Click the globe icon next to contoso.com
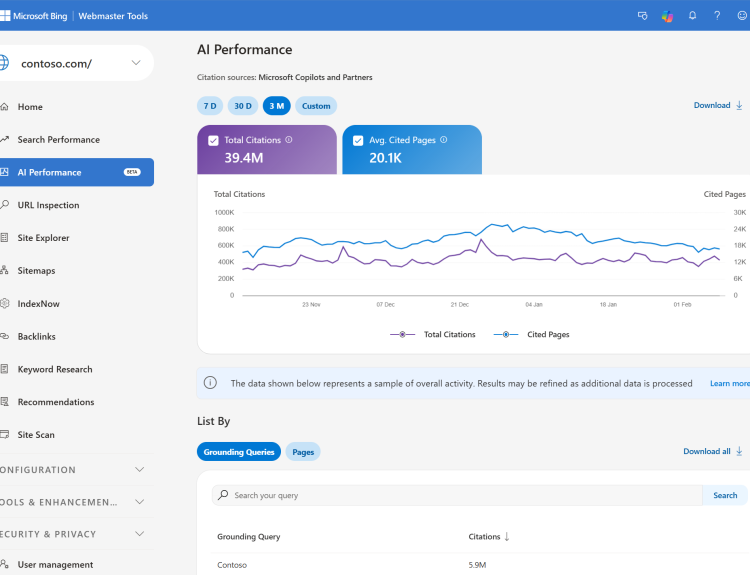 tap(5, 63)
